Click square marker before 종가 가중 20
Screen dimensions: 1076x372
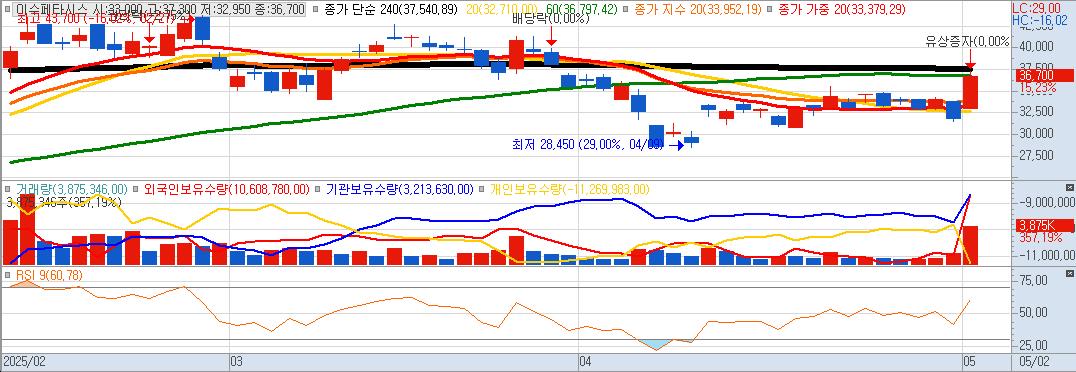click(x=768, y=10)
